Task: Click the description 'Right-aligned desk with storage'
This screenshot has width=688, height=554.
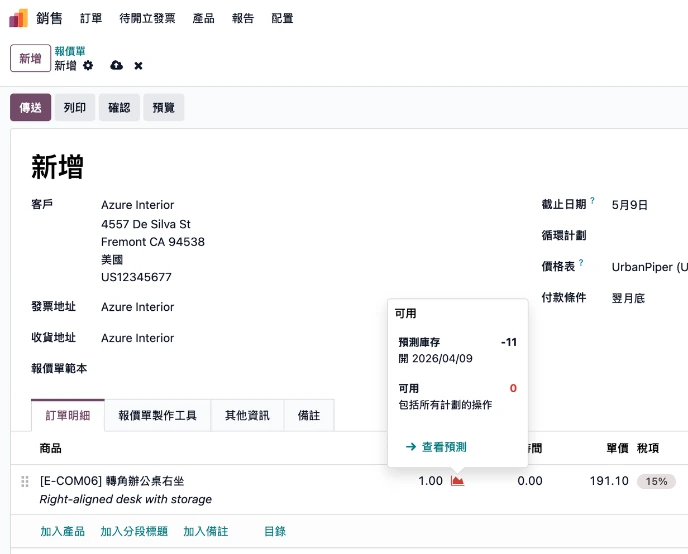Action: [125, 499]
